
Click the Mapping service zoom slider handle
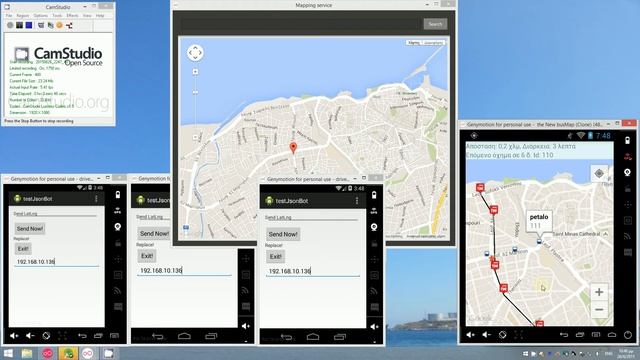(x=195, y=92)
